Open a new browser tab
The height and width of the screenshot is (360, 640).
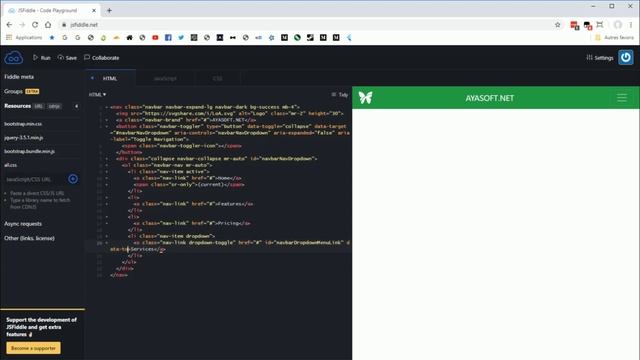[x=109, y=11]
